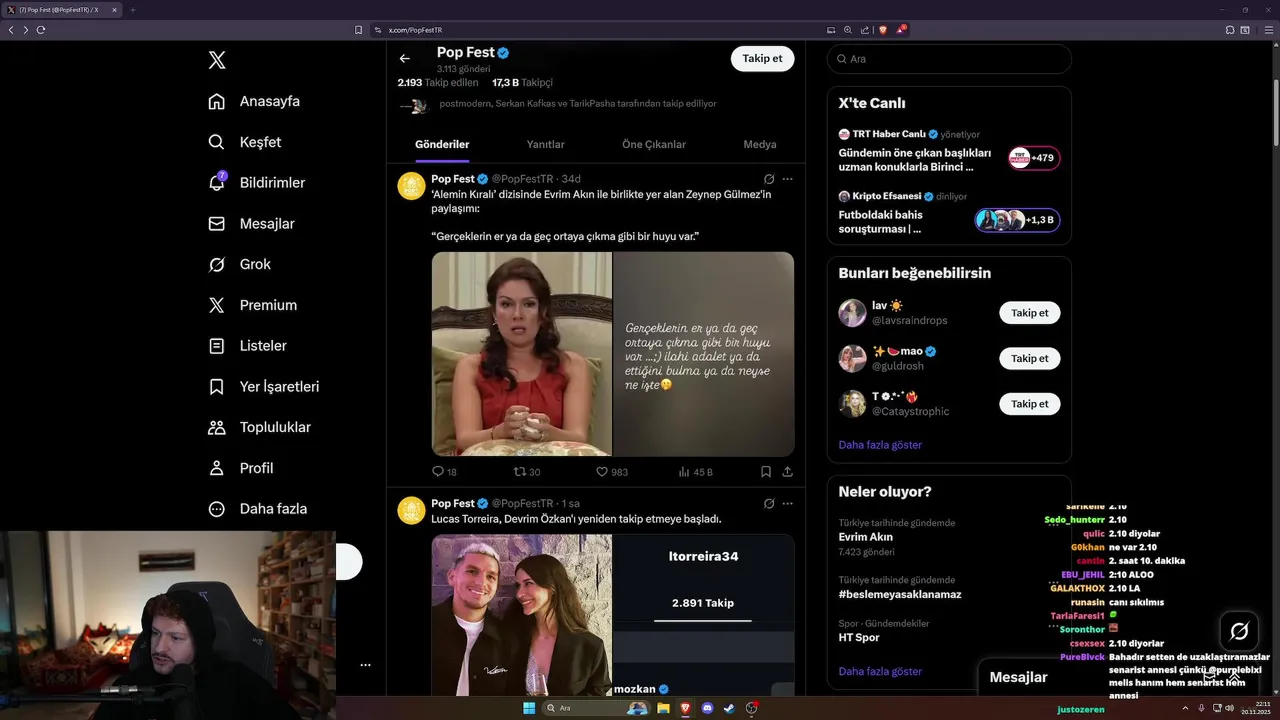Bookmark the Zeynep Gülmez post
Viewport: 1280px width, 720px height.
(765, 472)
